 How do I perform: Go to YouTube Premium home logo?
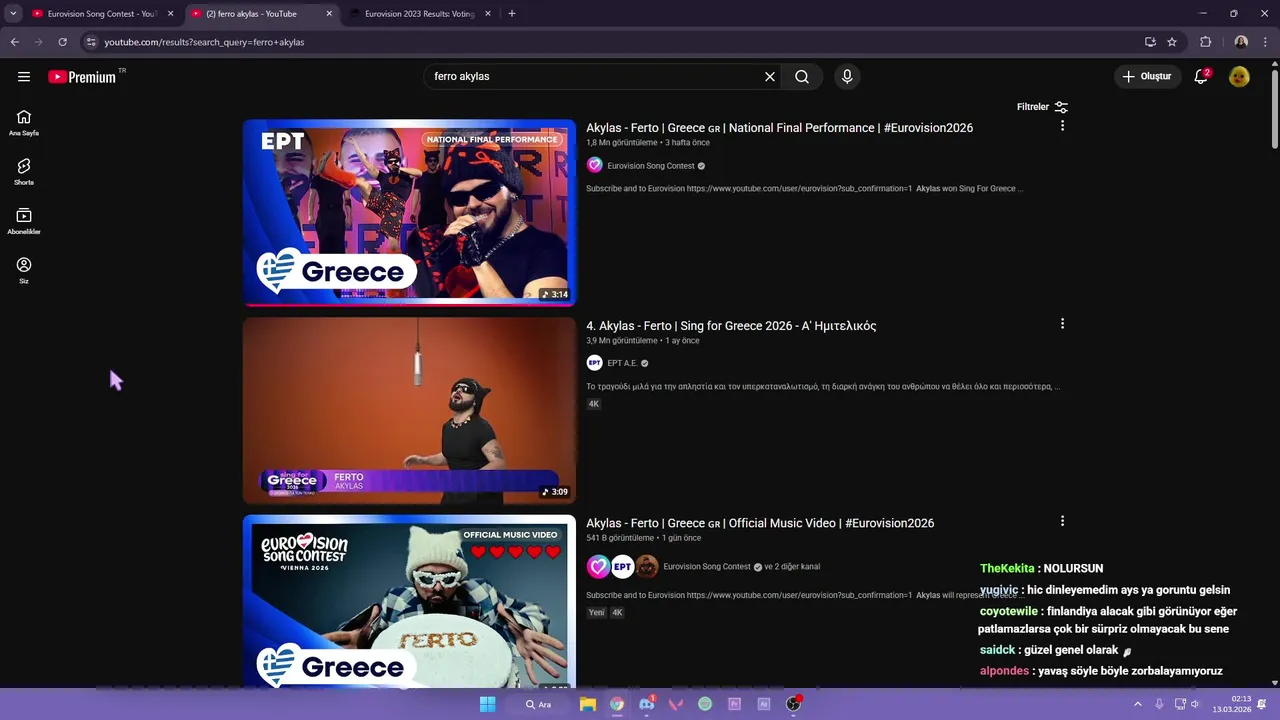pos(82,77)
